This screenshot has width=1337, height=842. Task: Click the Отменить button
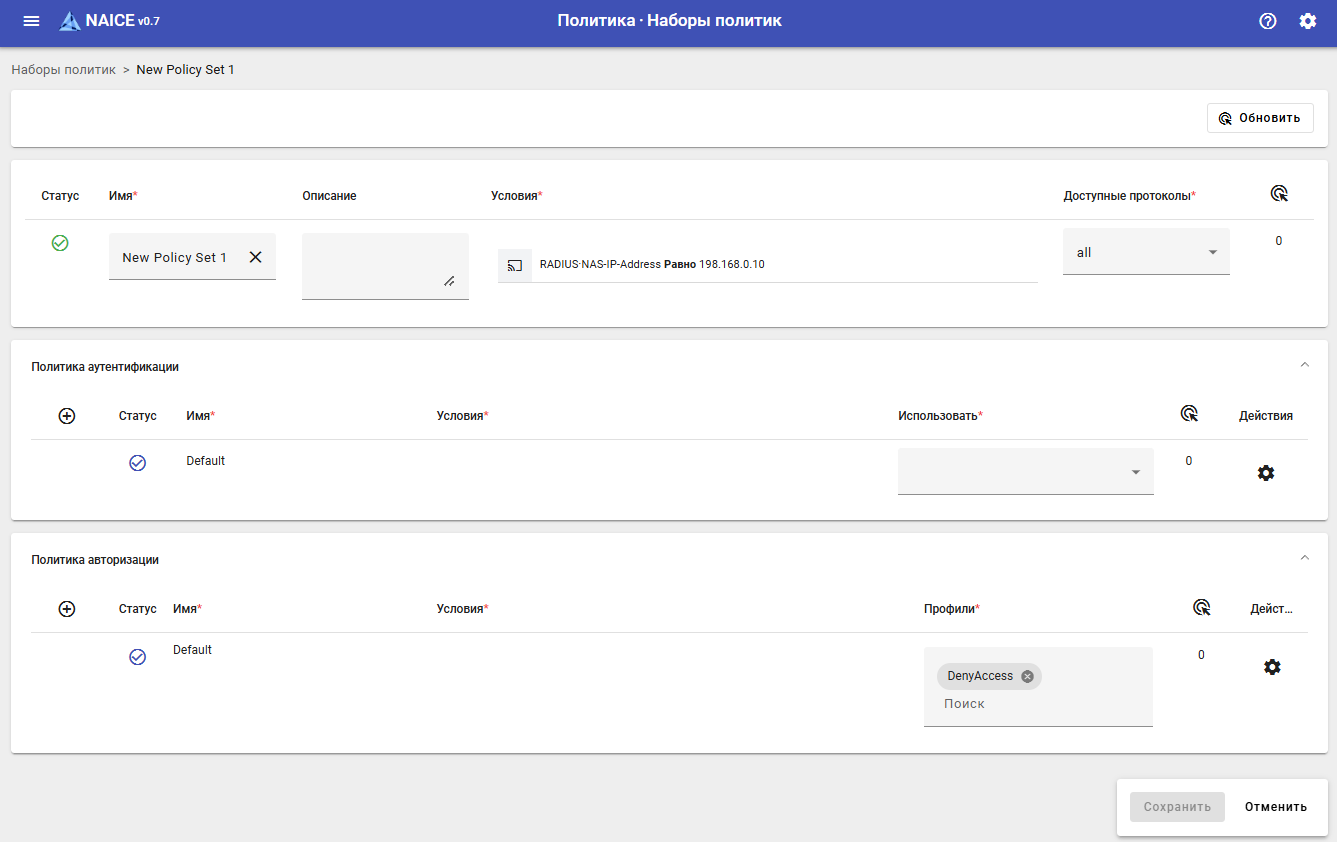point(1276,807)
